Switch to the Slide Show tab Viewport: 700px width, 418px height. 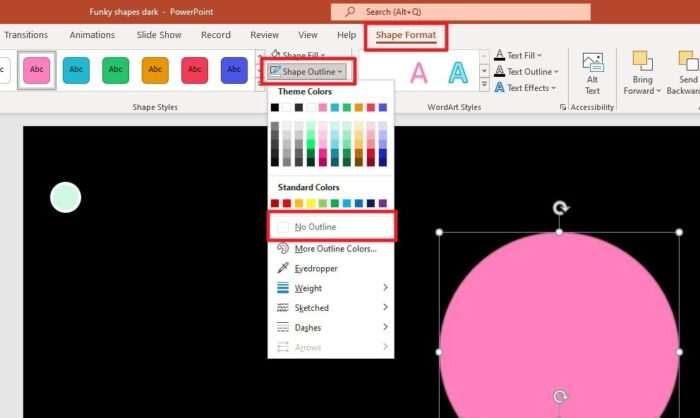pos(159,35)
